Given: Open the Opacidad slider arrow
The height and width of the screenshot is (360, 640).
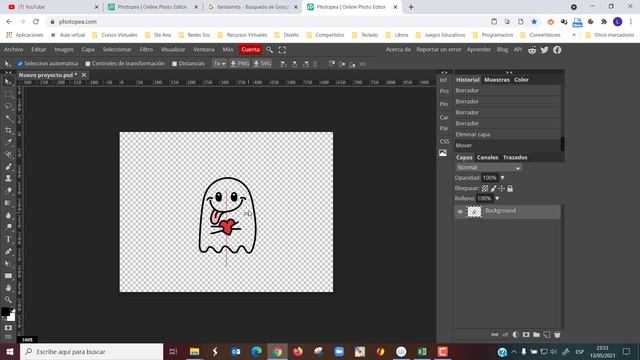Looking at the screenshot, I should click(x=502, y=178).
